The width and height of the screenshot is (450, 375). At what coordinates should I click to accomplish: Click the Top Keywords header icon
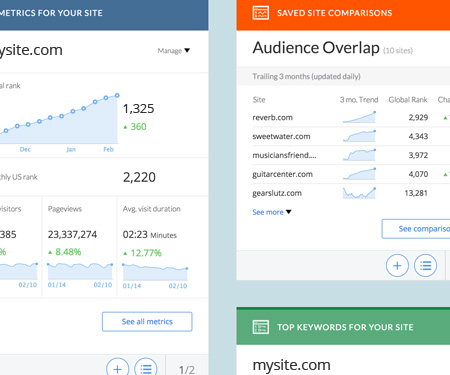pyautogui.click(x=261, y=327)
